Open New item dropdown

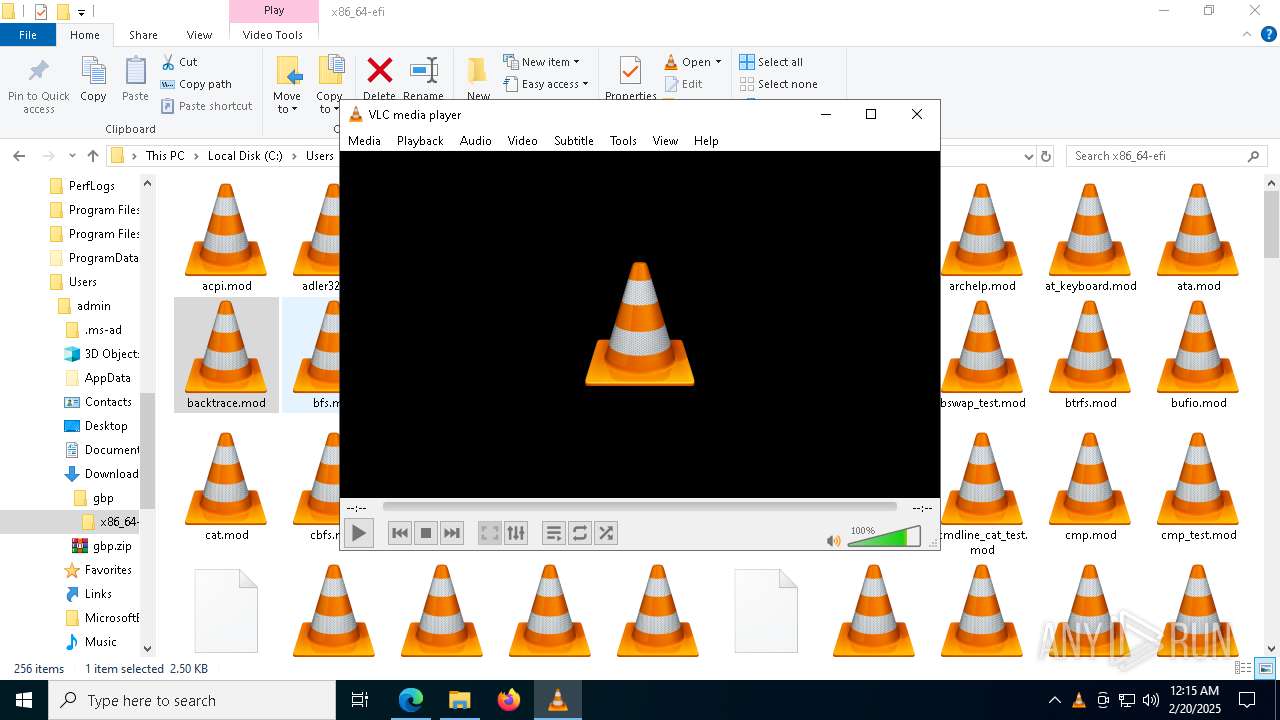coord(541,62)
